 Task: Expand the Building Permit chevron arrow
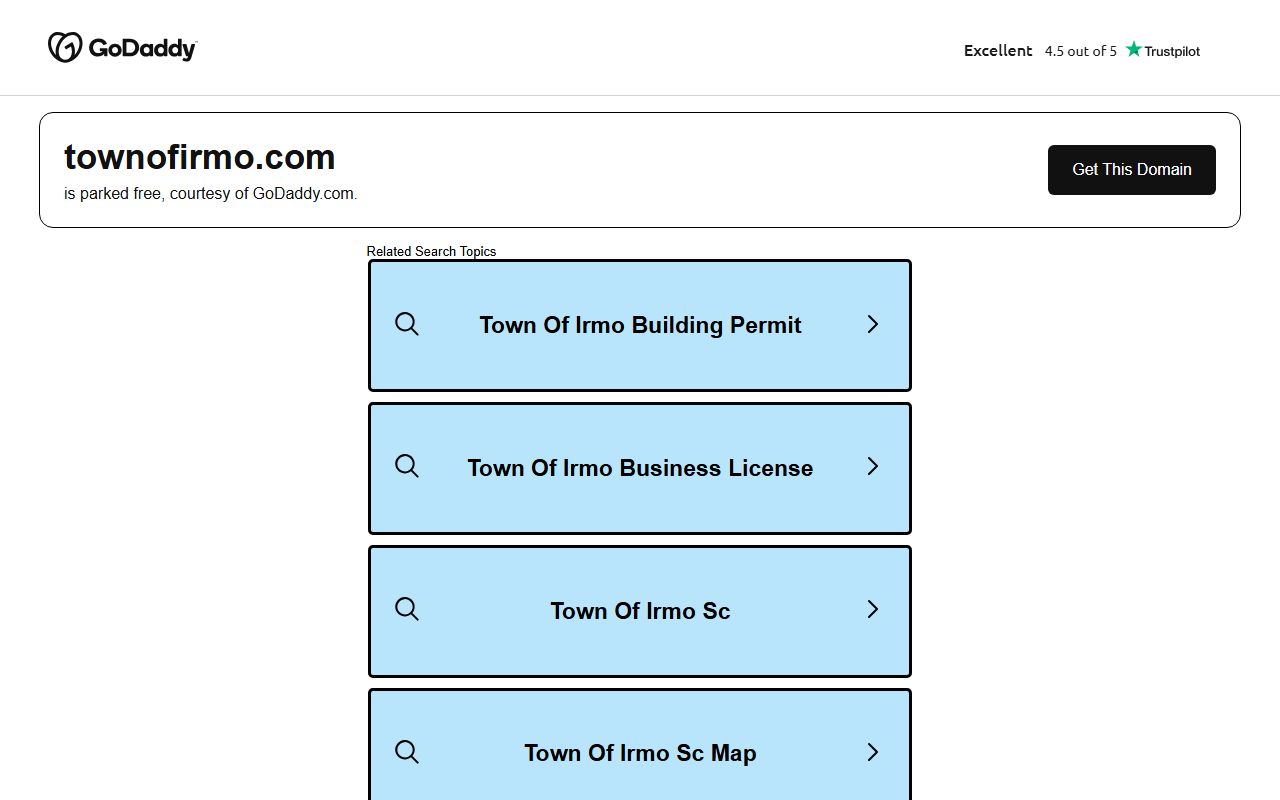coord(872,324)
